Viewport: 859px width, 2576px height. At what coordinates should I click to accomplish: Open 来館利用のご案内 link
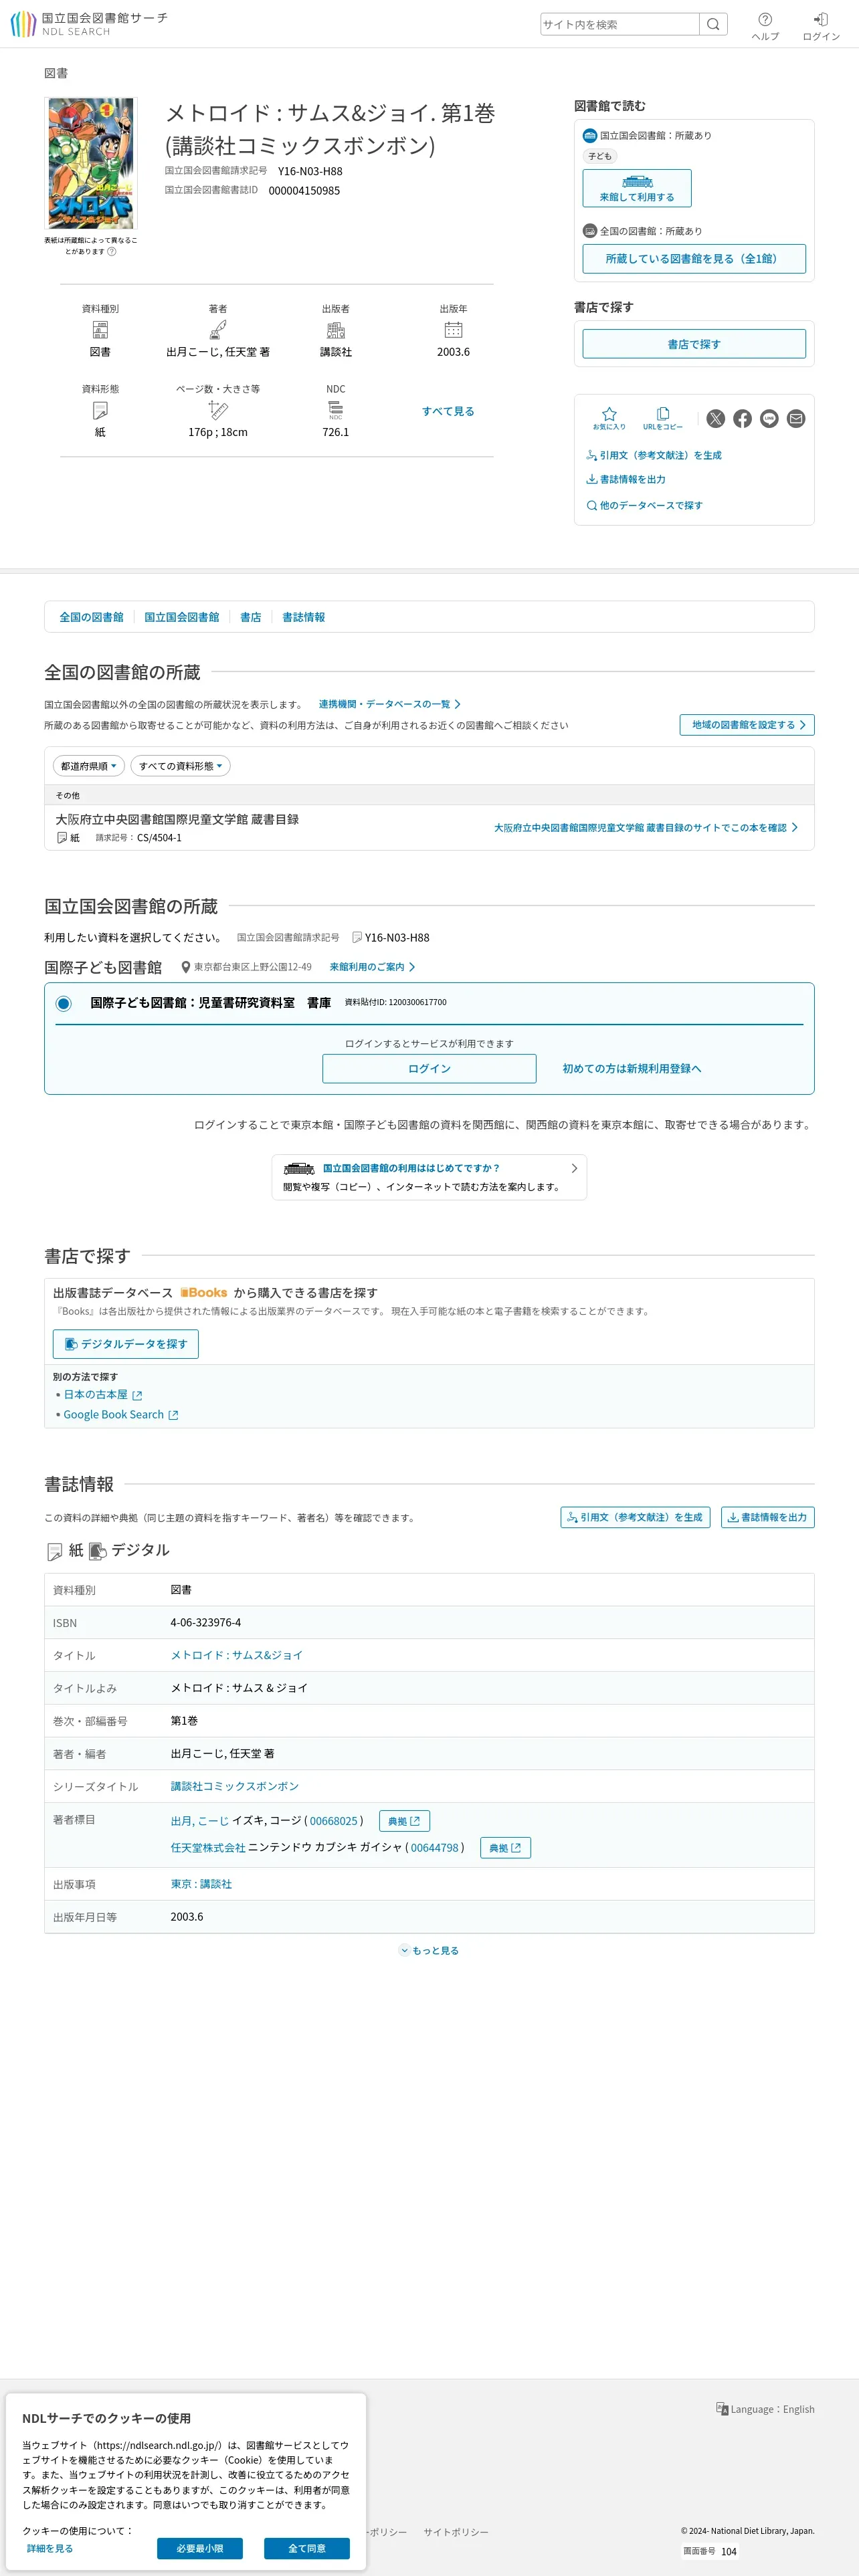pyautogui.click(x=372, y=967)
